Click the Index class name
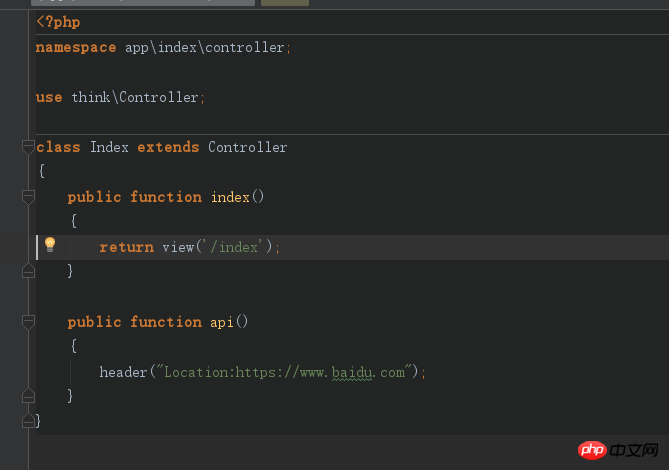 click(x=109, y=147)
